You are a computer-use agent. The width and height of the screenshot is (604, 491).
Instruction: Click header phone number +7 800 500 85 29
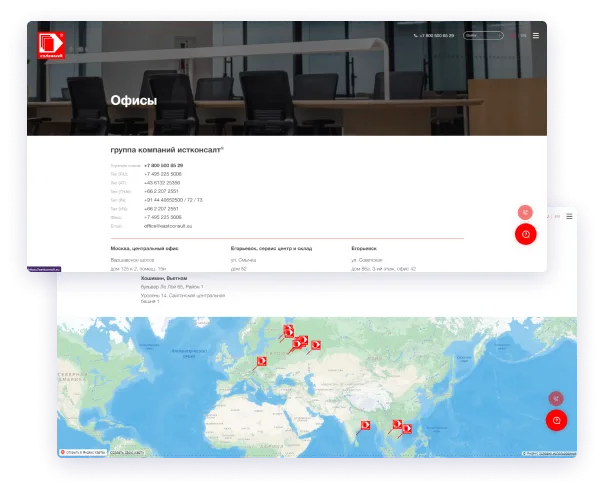434,35
